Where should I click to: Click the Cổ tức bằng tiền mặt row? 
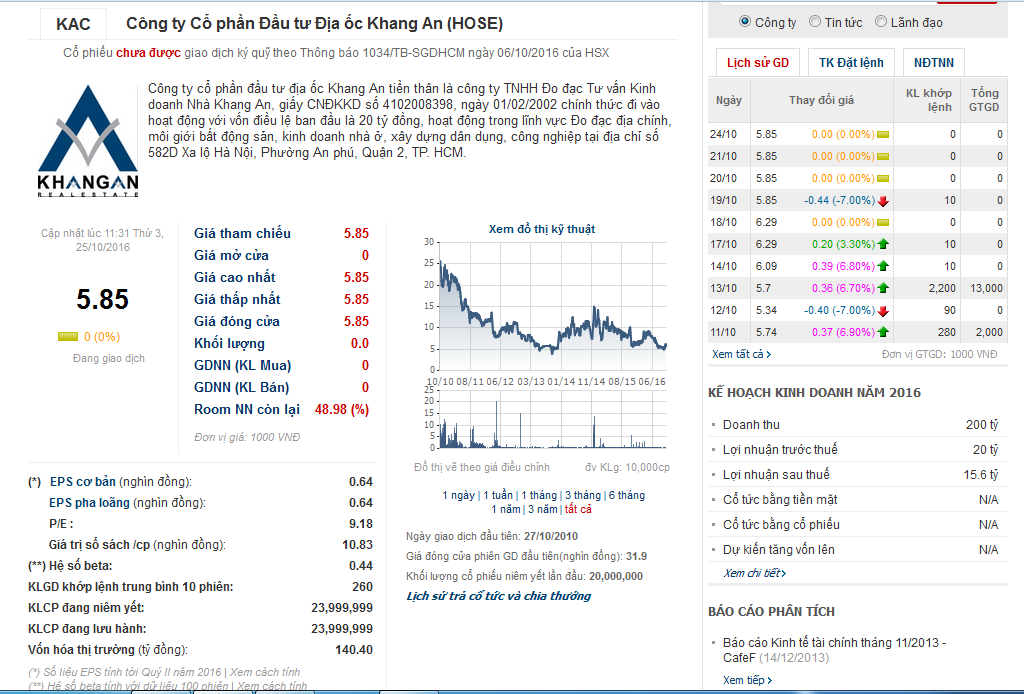tap(856, 499)
